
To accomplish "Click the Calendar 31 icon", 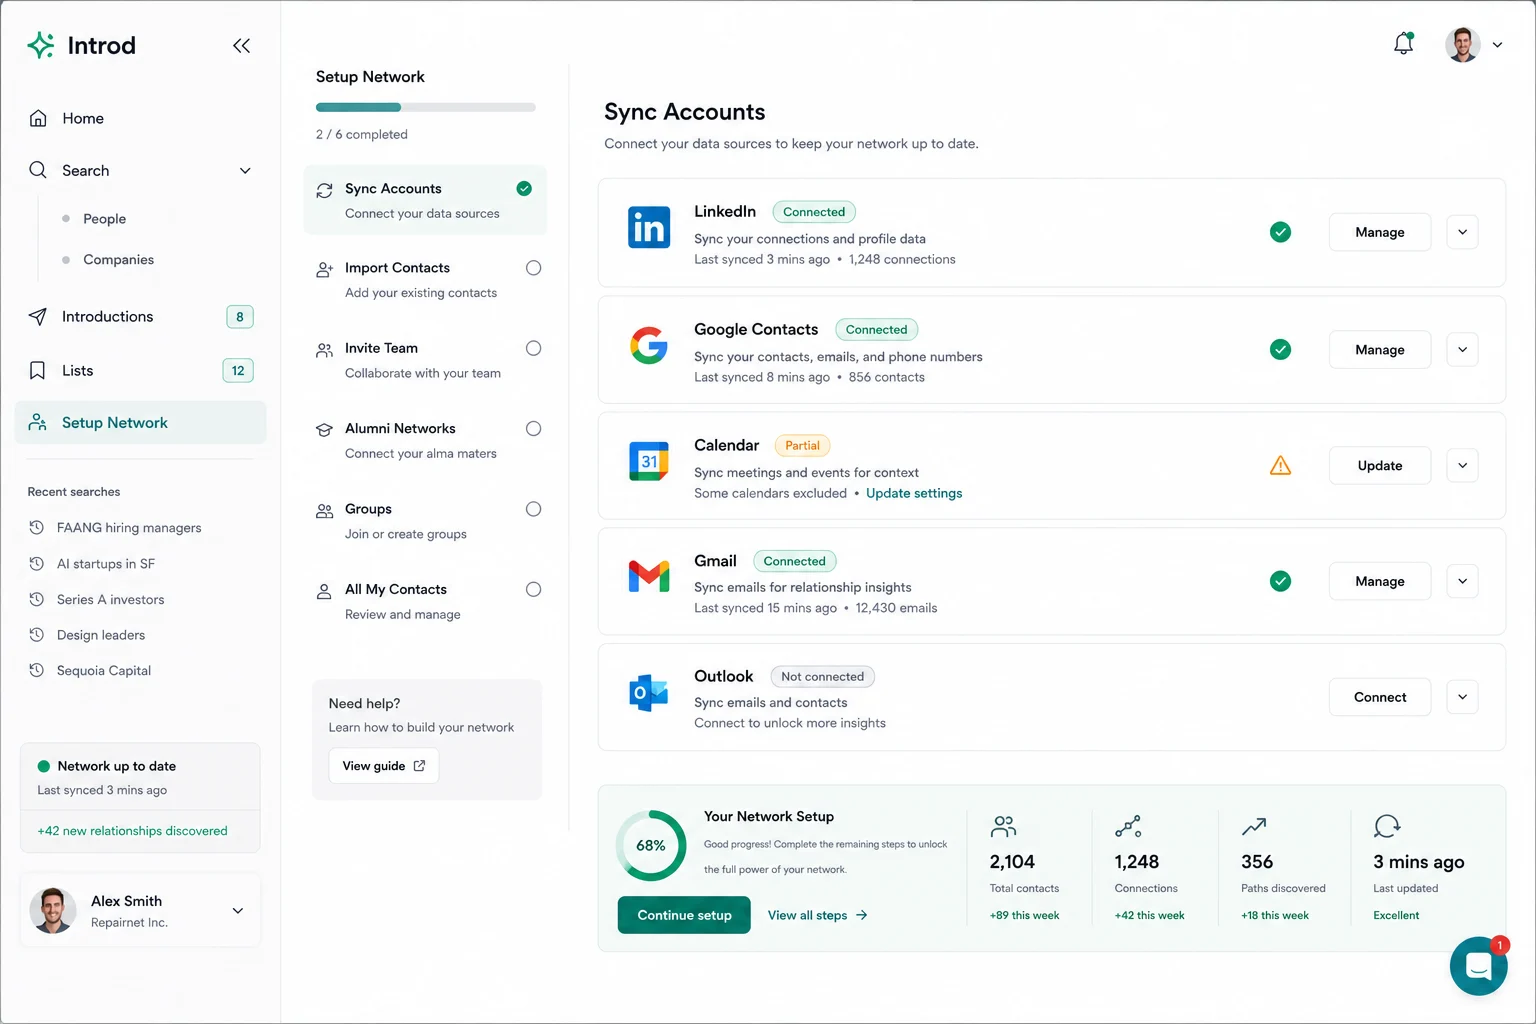I will click(x=649, y=461).
